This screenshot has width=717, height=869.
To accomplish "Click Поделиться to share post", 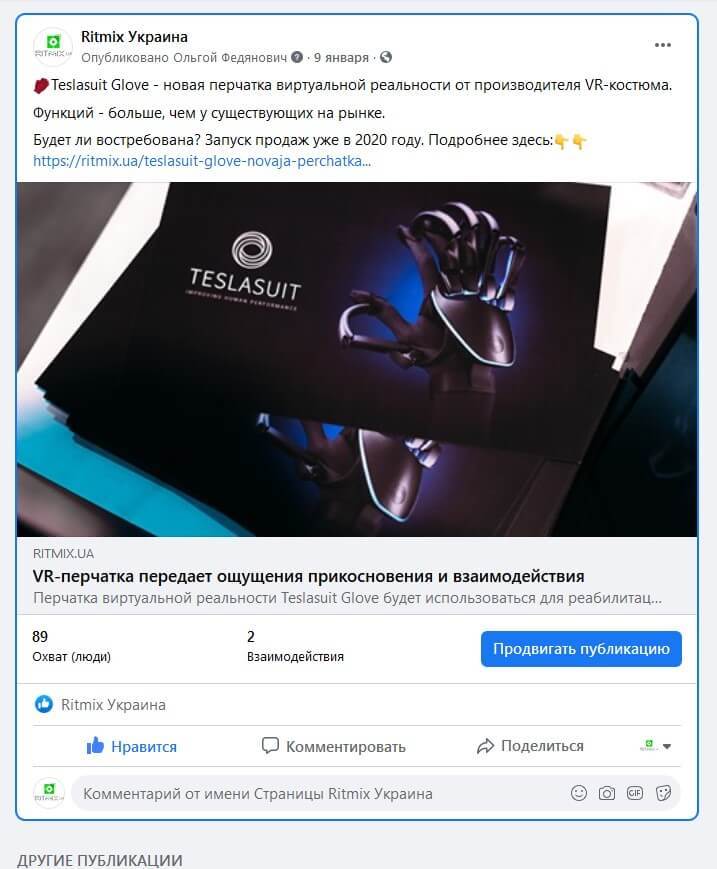I will tap(530, 746).
